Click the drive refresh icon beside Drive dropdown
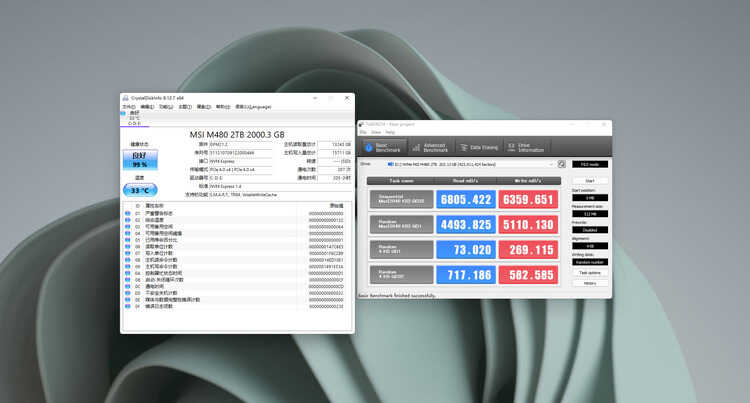The image size is (750, 403). (x=562, y=164)
